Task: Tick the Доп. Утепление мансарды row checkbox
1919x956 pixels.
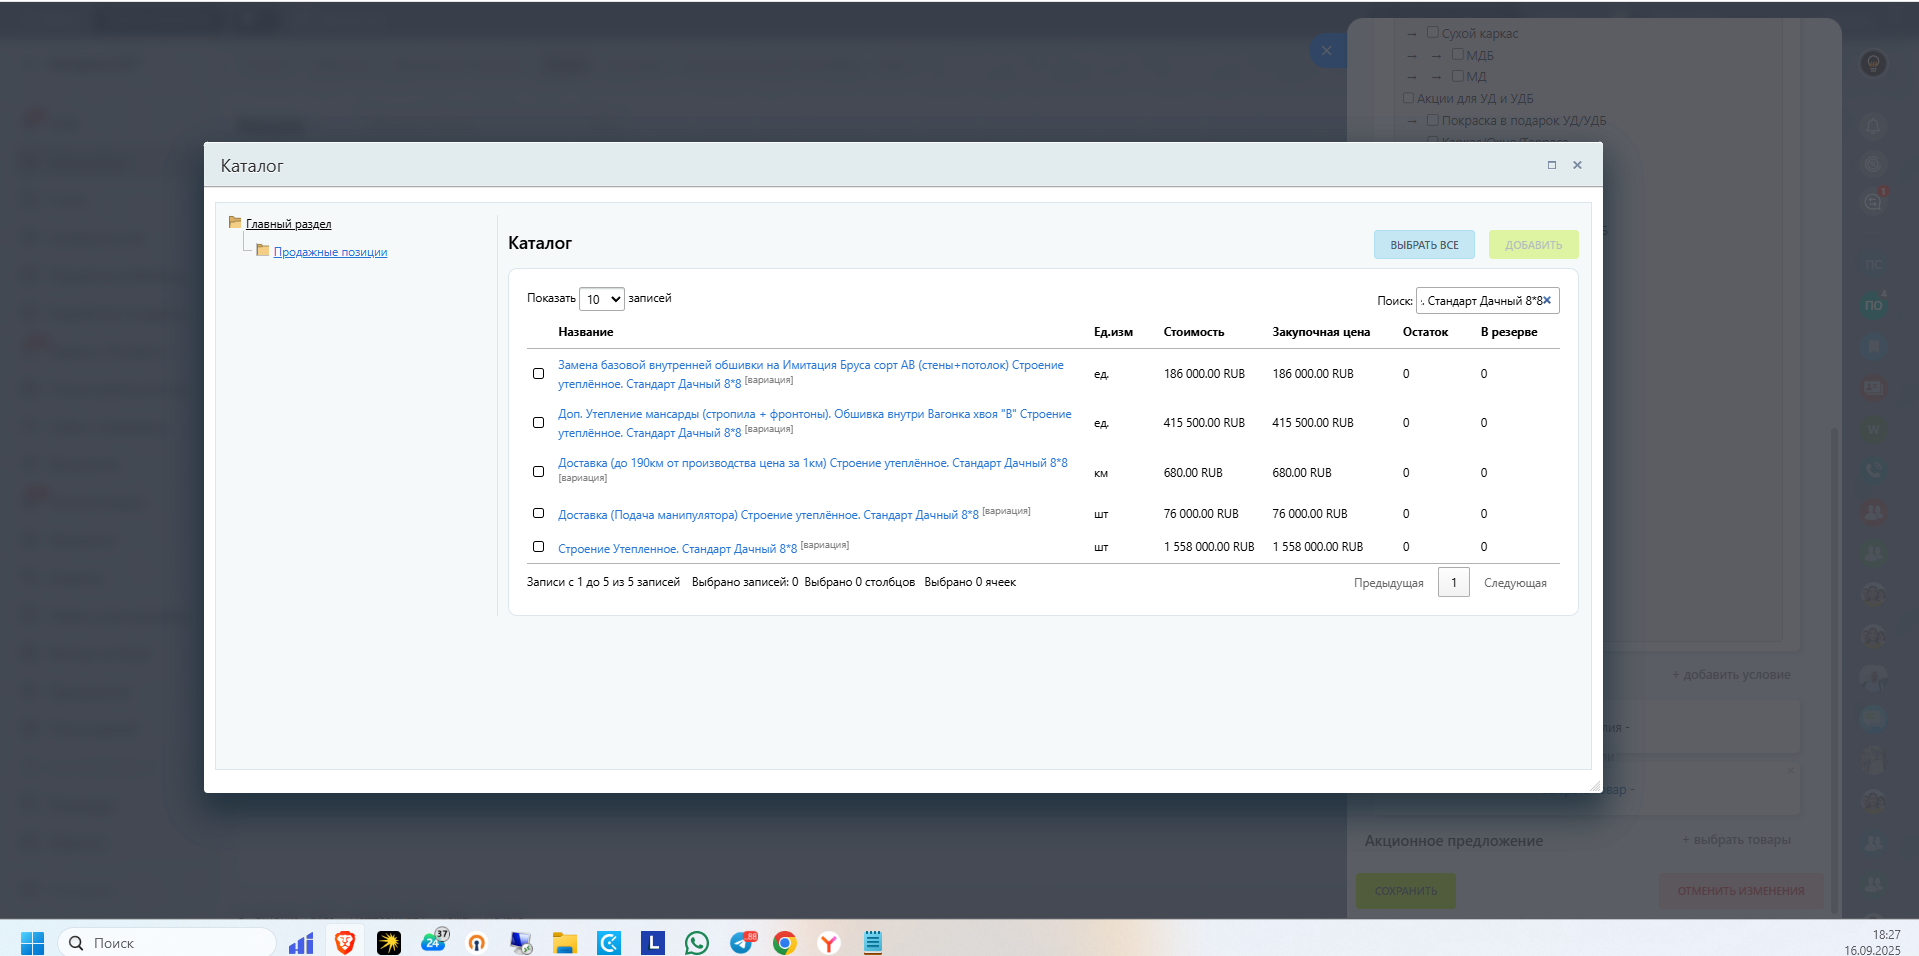Action: tap(538, 423)
